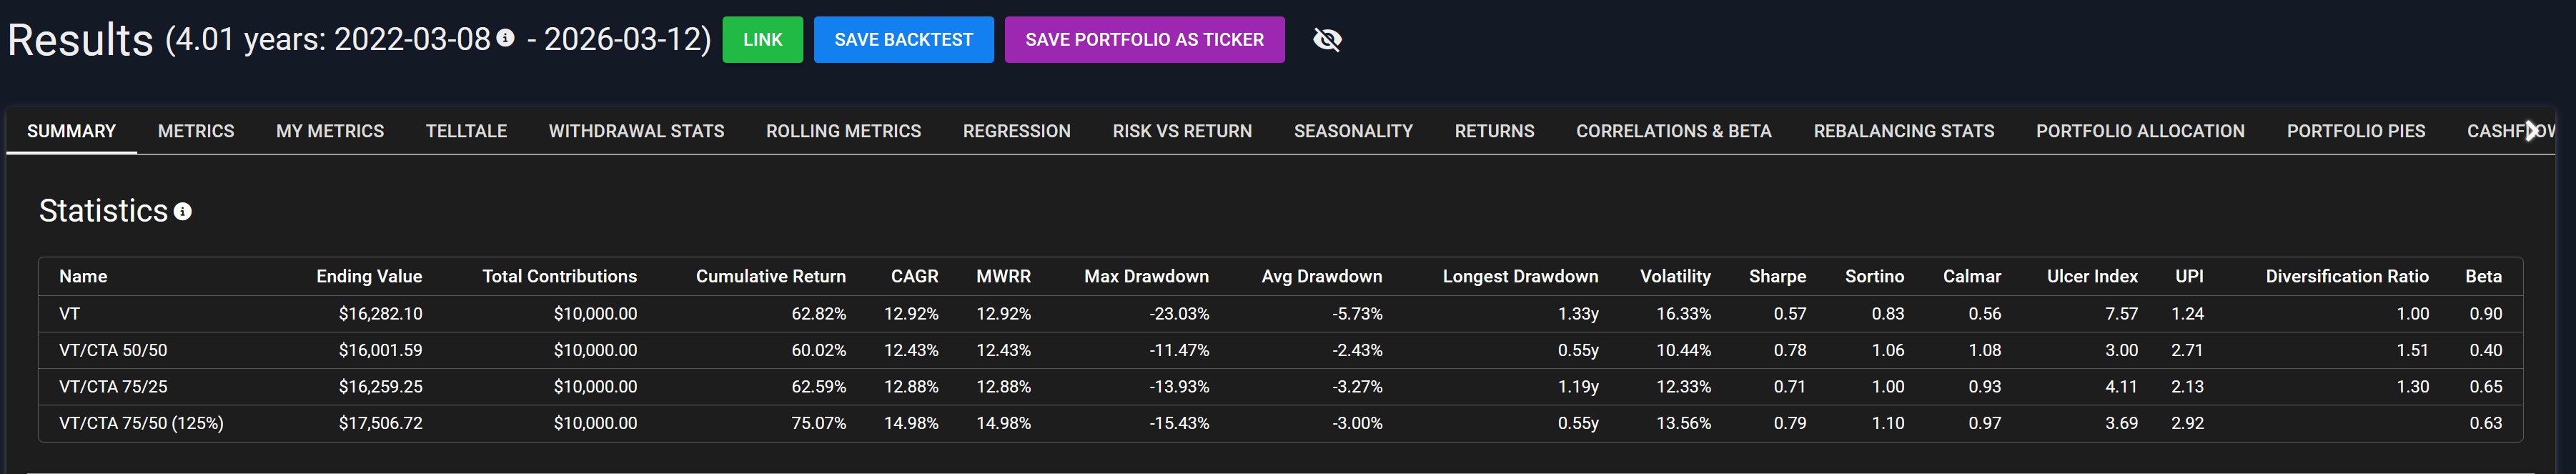Click the info icon beside start date
Viewport: 2576px width, 474px height.
click(x=506, y=38)
